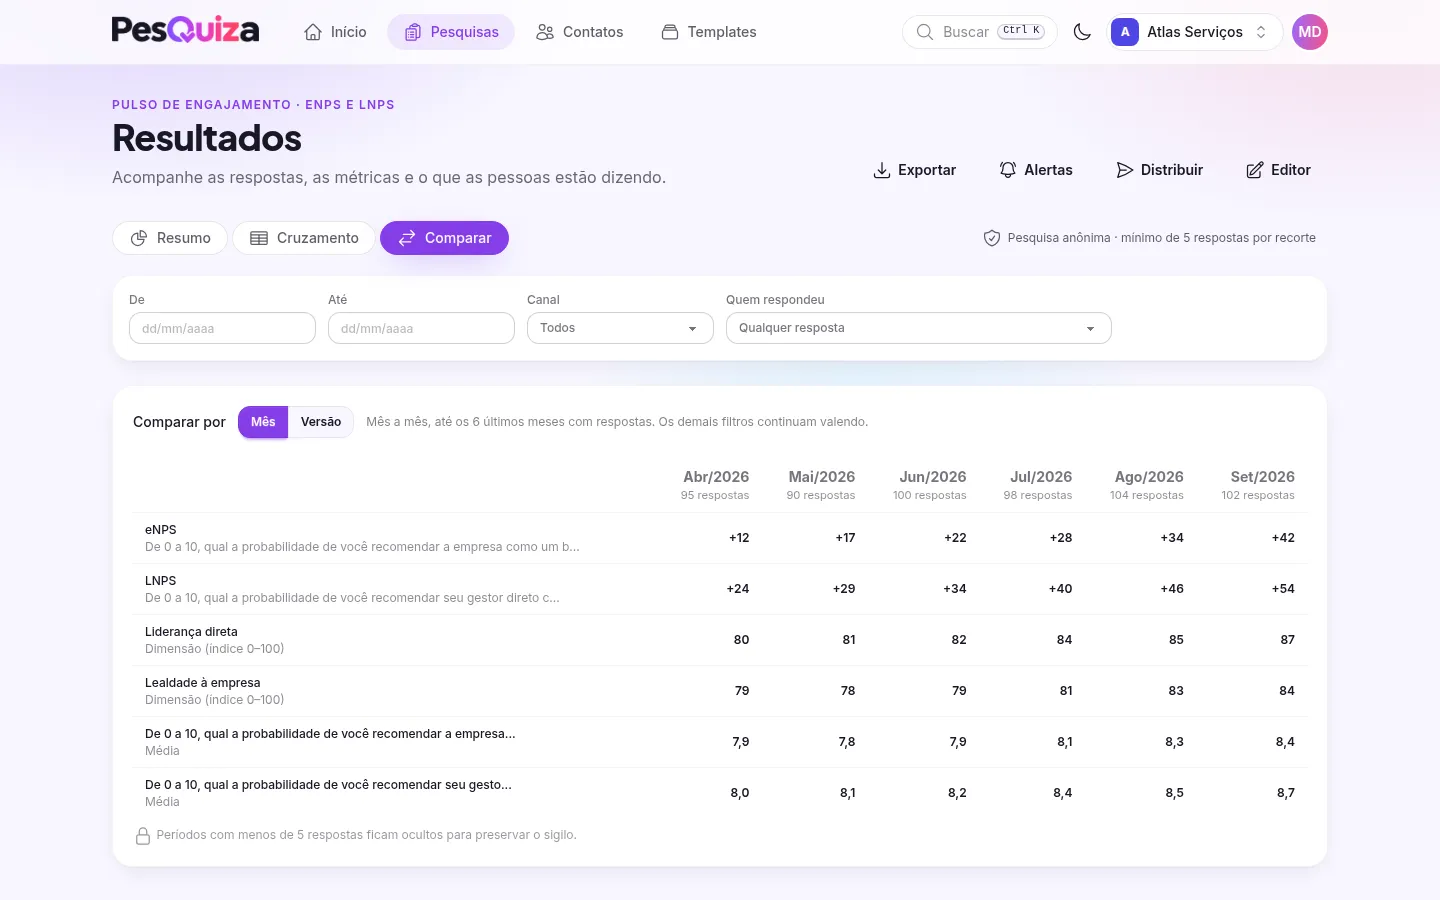Open the Templates section
This screenshot has width=1440, height=900.
708,32
